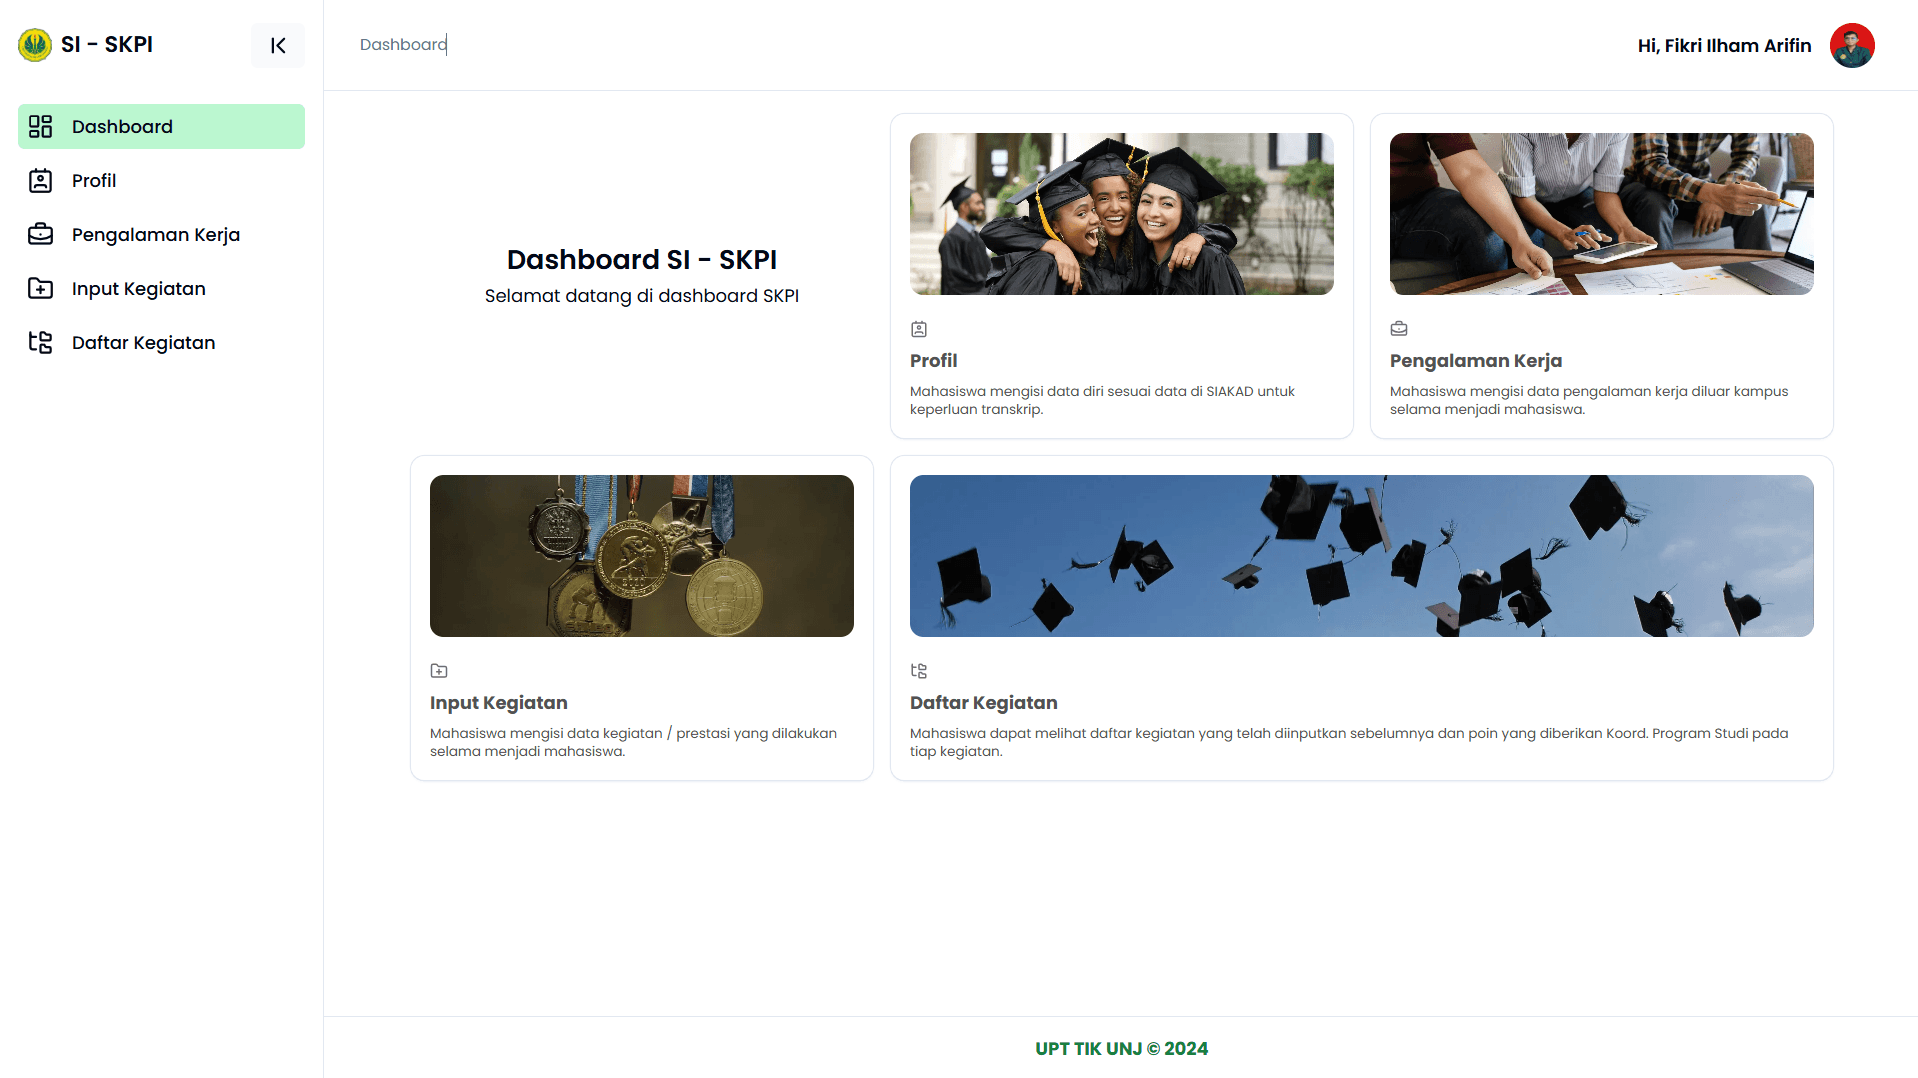Click the SI-SKPI university logo
The image size is (1918, 1078).
point(35,44)
